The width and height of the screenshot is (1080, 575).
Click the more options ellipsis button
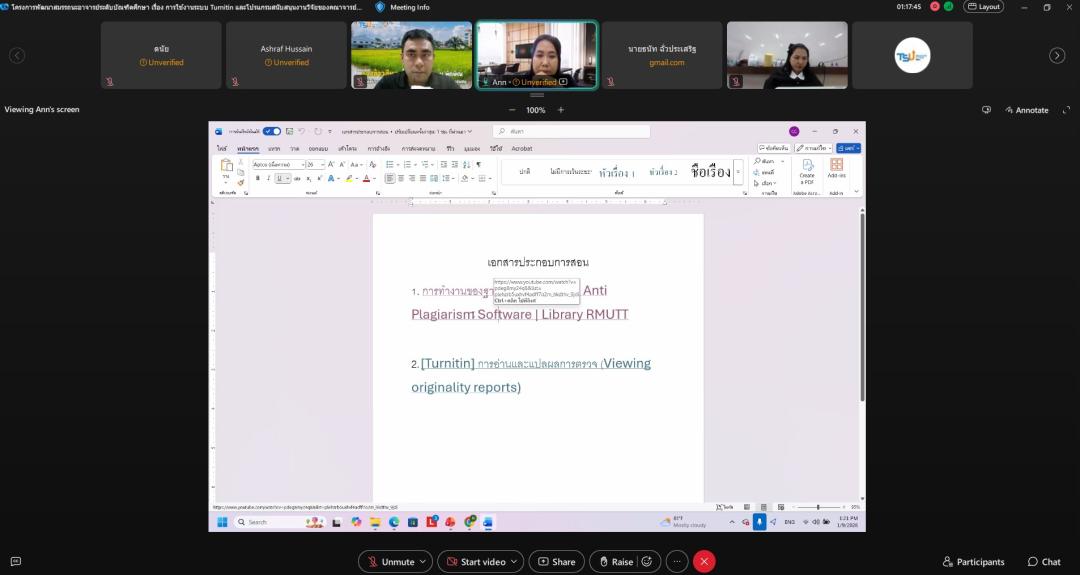click(677, 562)
